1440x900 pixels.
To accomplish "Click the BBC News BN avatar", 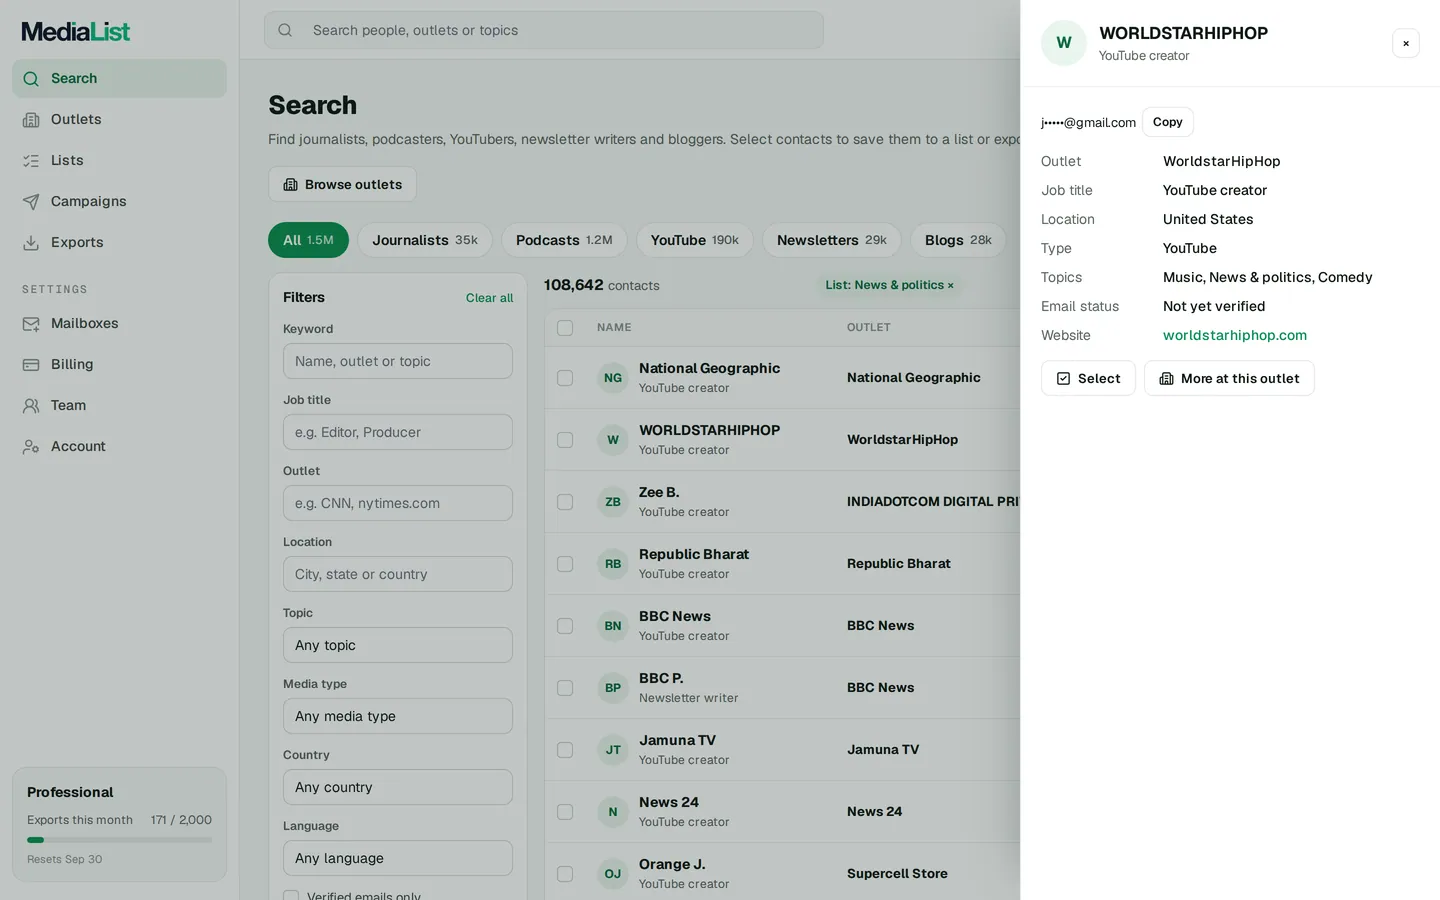I will click(x=613, y=626).
